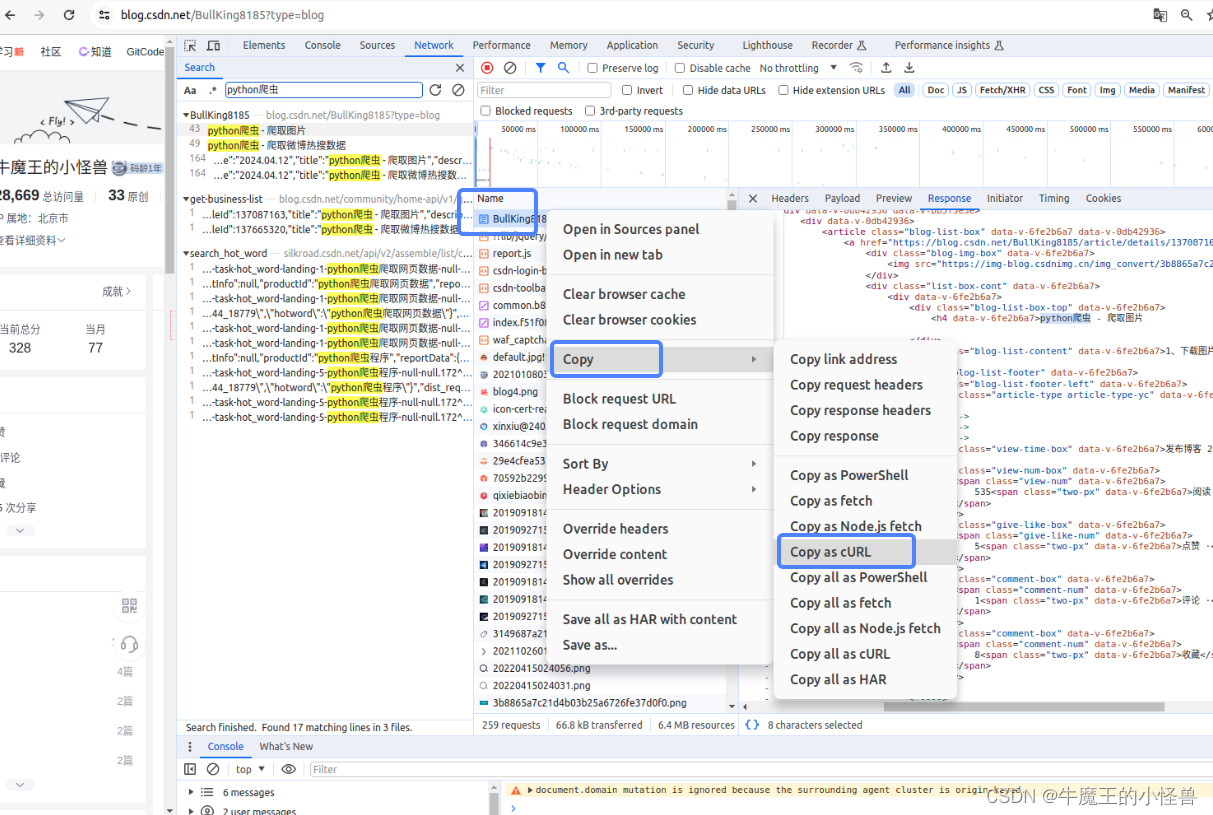Clear the search panel results
The height and width of the screenshot is (815, 1213).
point(458,90)
